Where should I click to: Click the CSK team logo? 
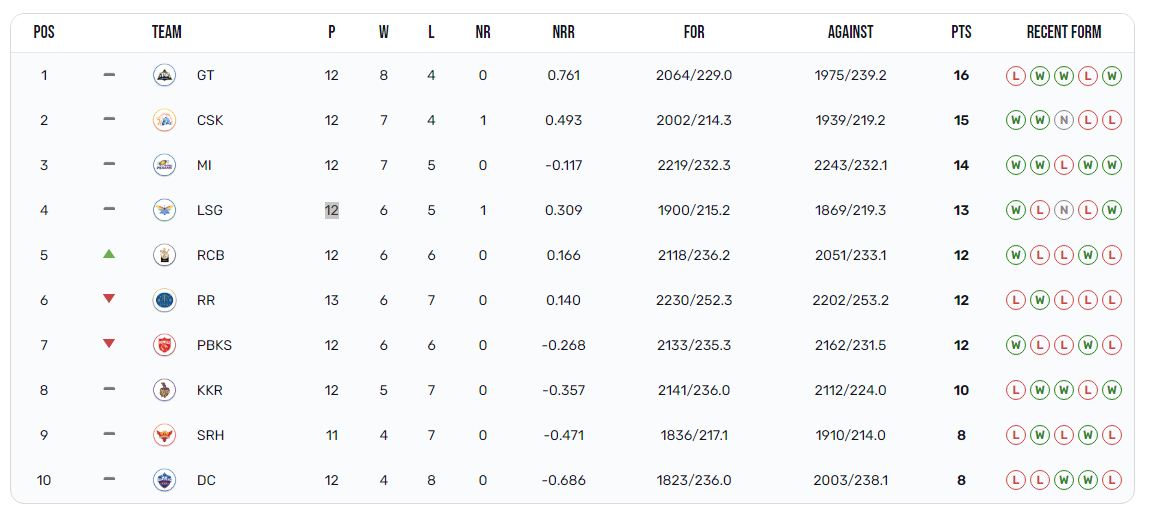164,120
